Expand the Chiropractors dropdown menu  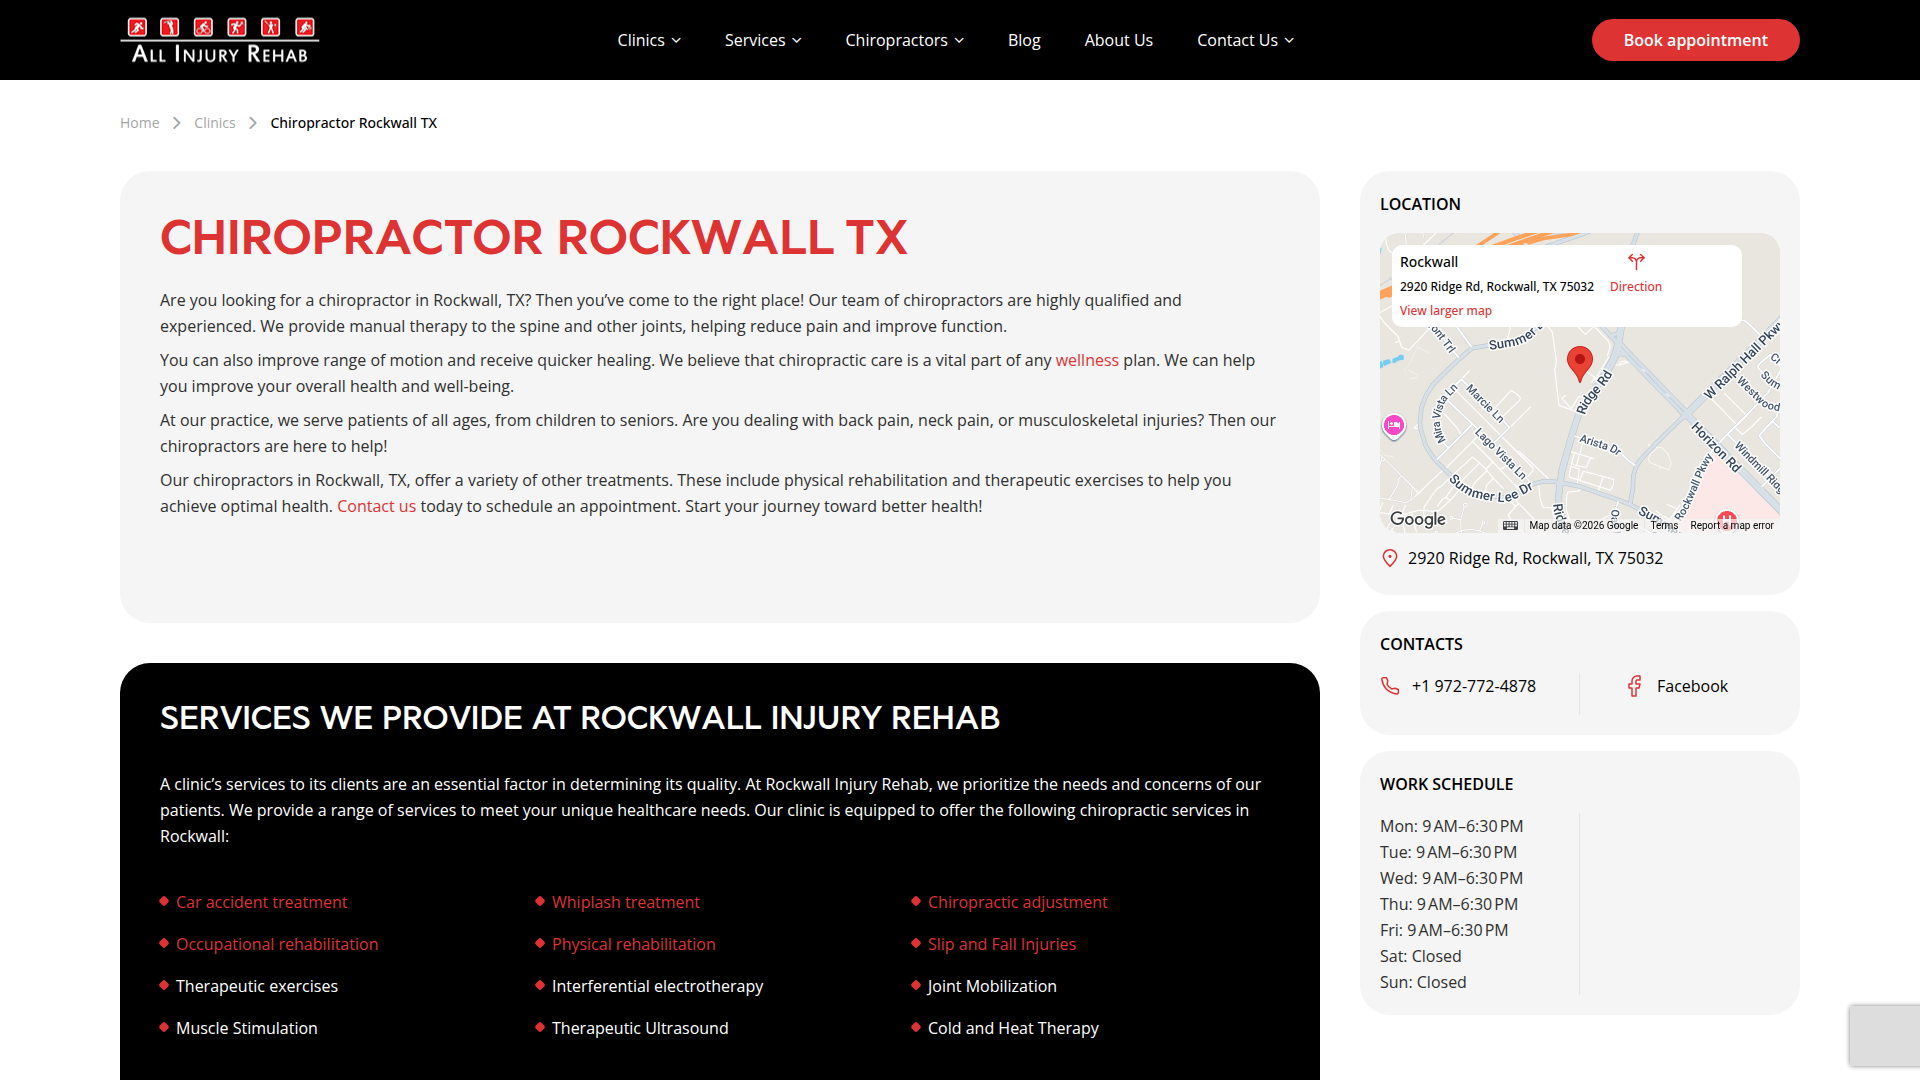click(x=905, y=40)
